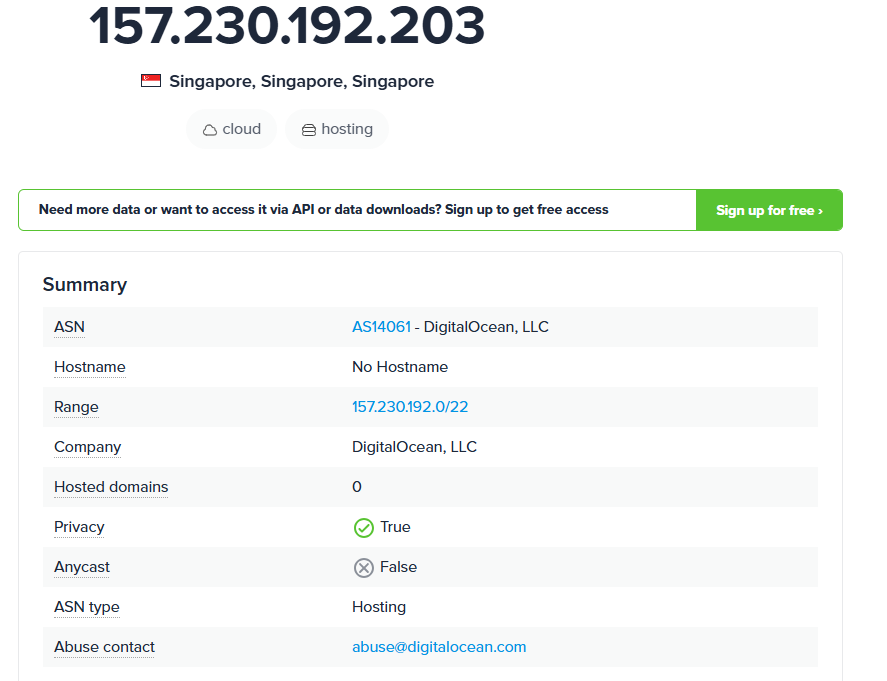Open the 157.230.192.0/22 range link
The width and height of the screenshot is (887, 681).
click(x=410, y=407)
